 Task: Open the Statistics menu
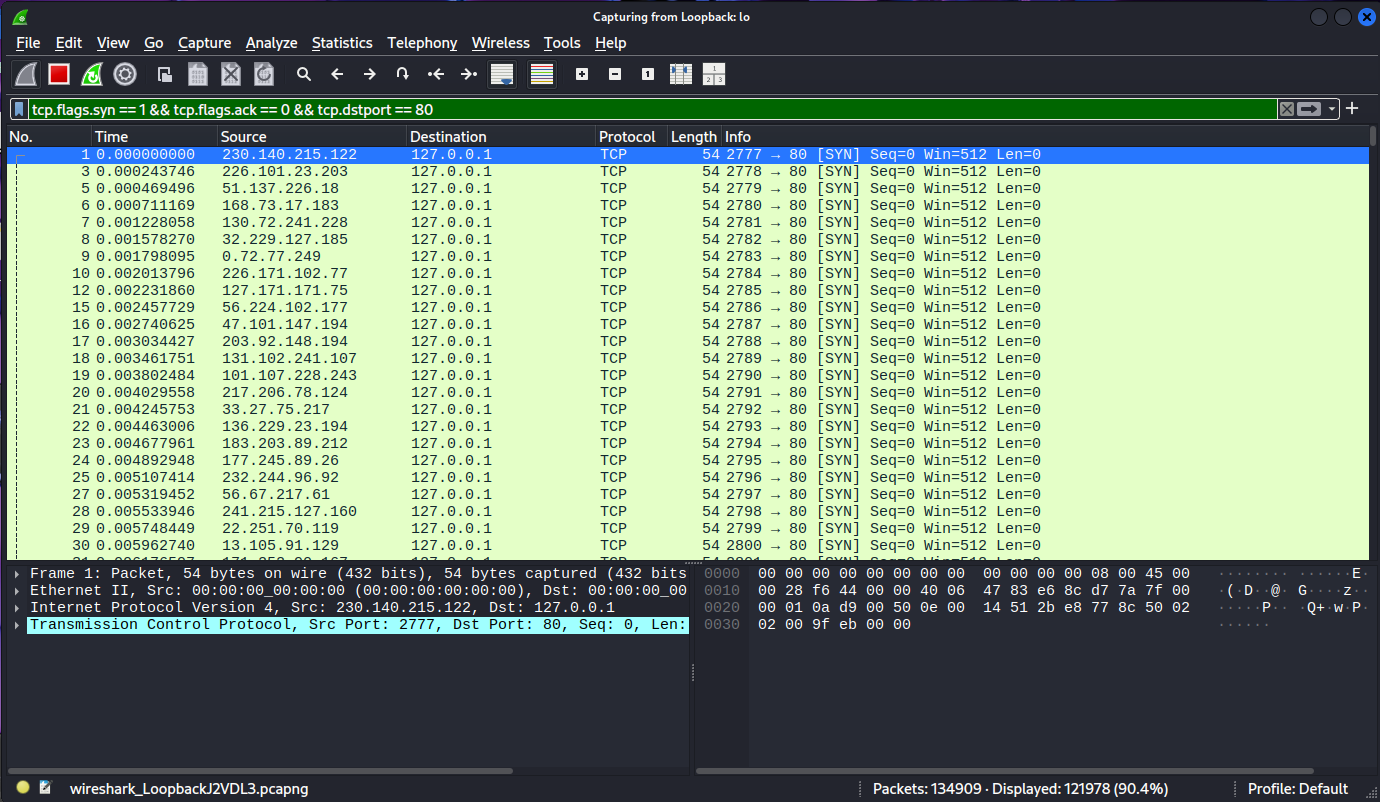pyautogui.click(x=341, y=43)
